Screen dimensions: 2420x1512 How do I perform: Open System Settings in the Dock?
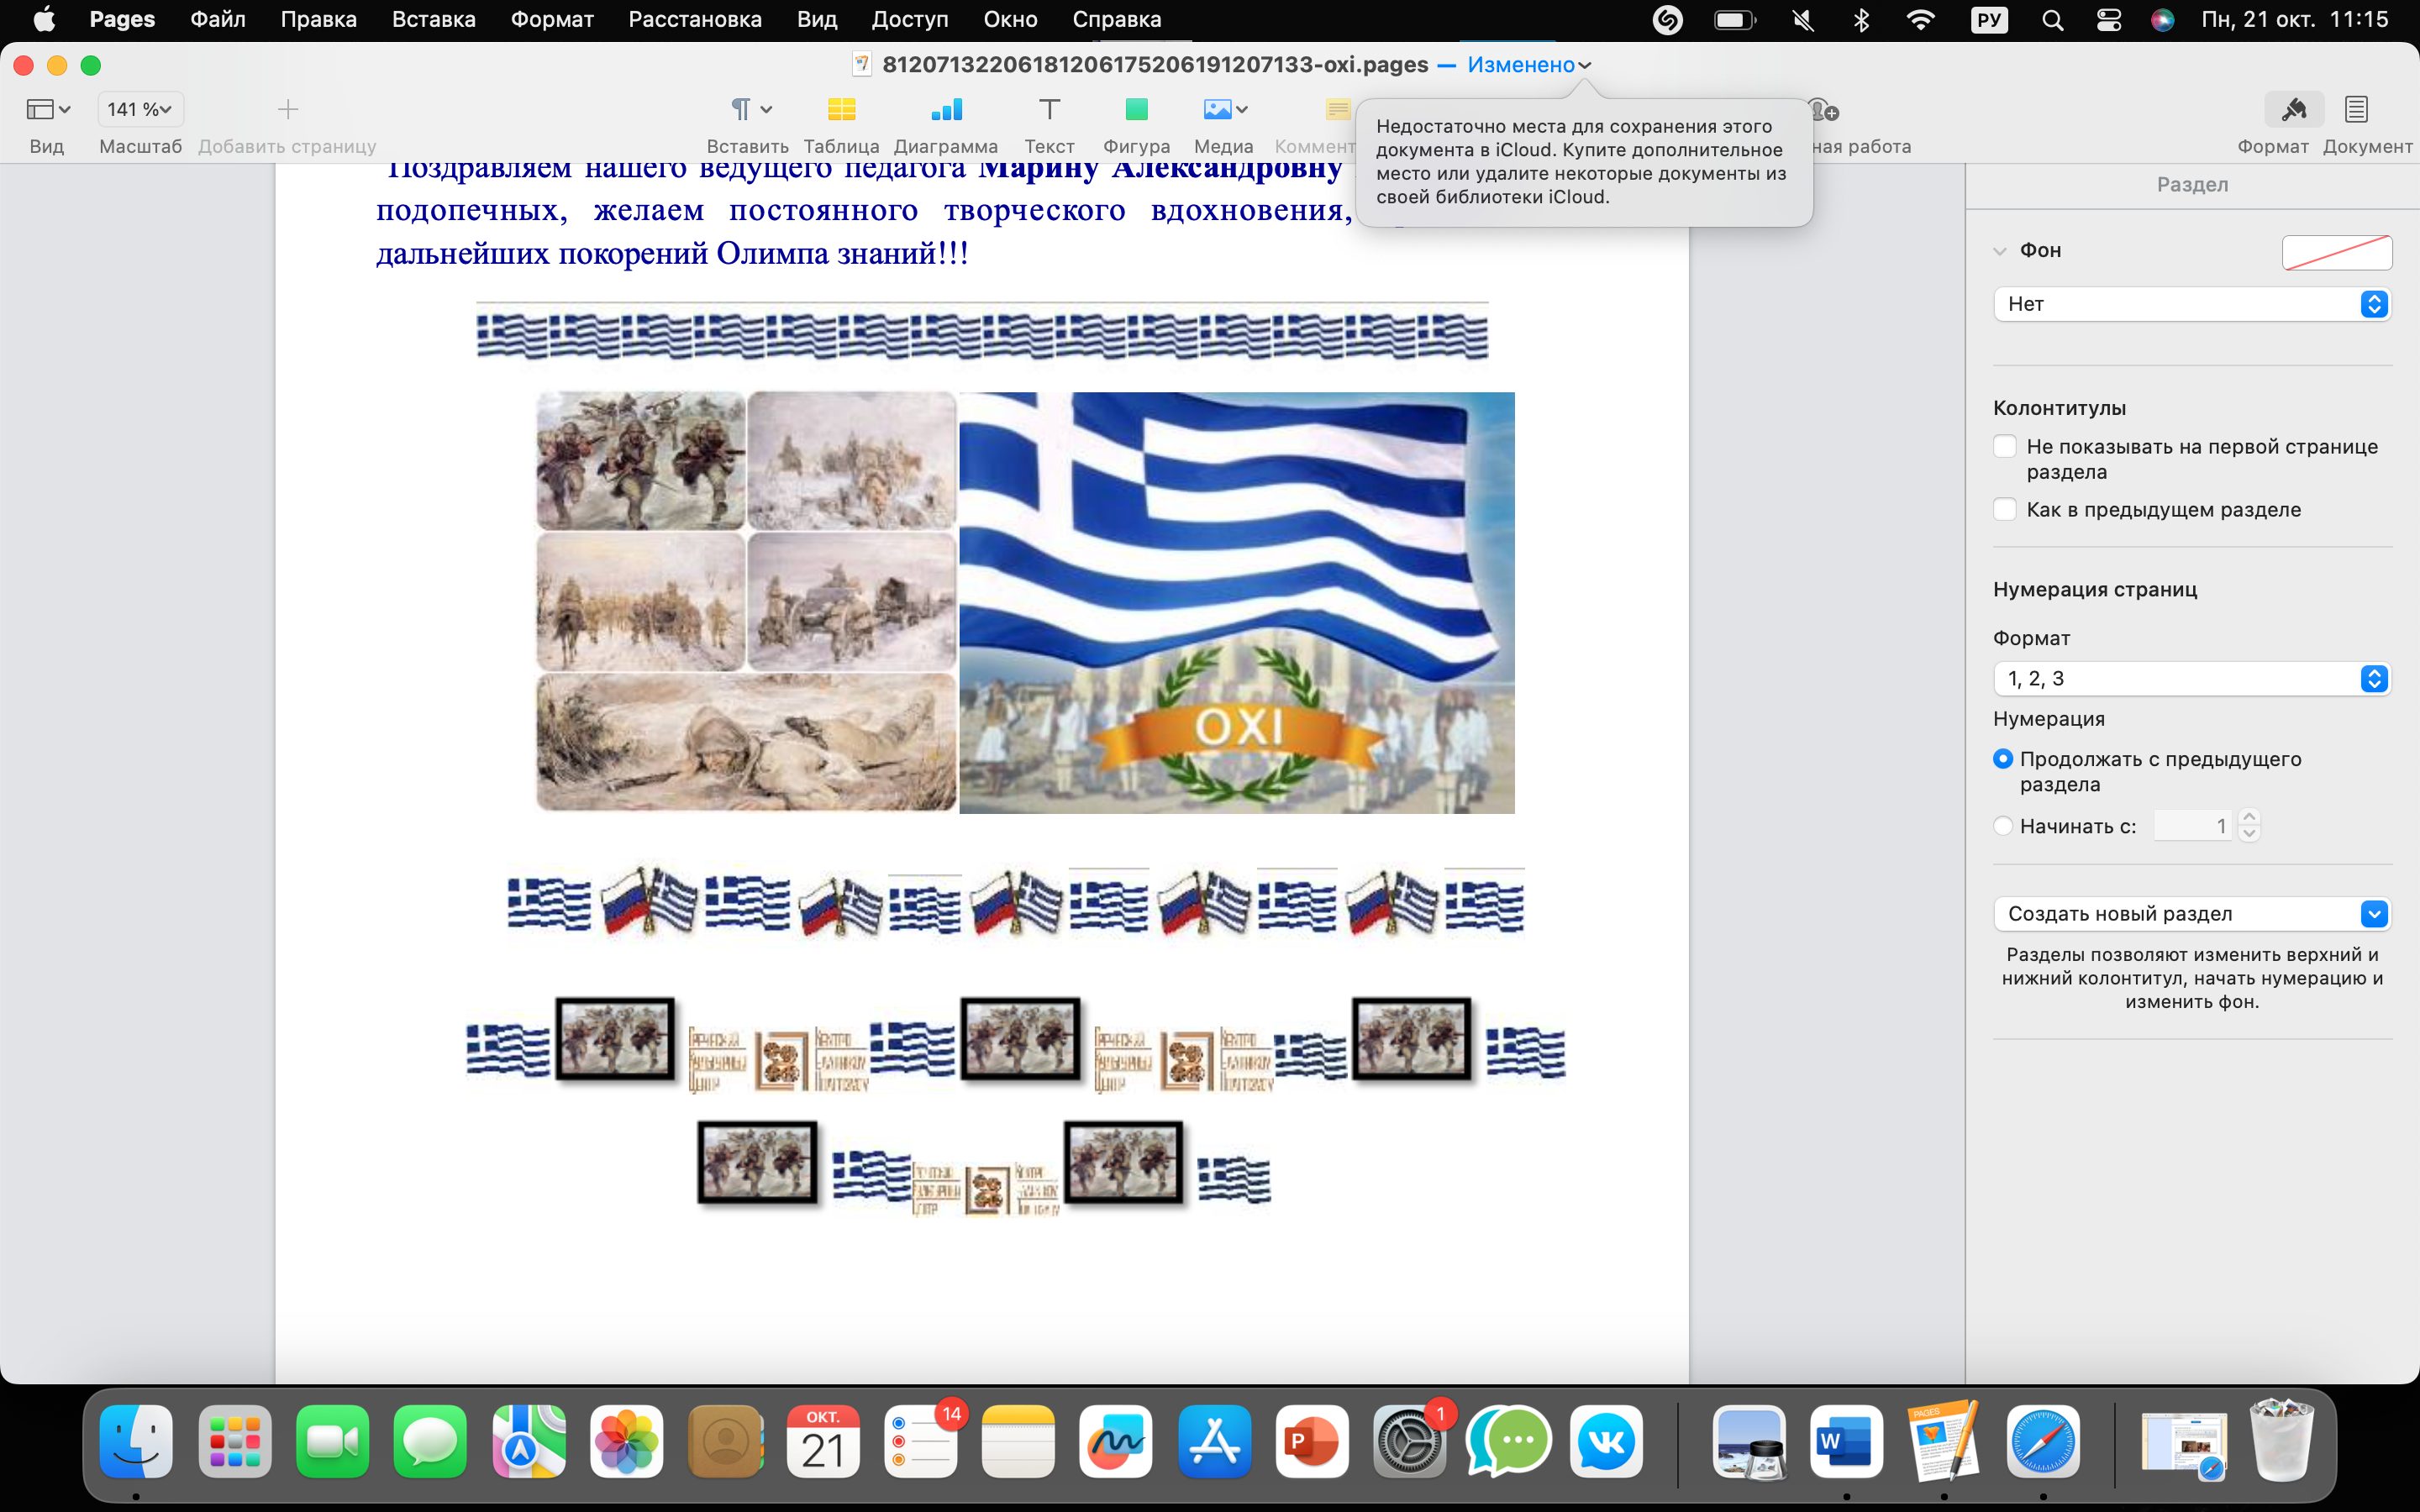pyautogui.click(x=1410, y=1441)
